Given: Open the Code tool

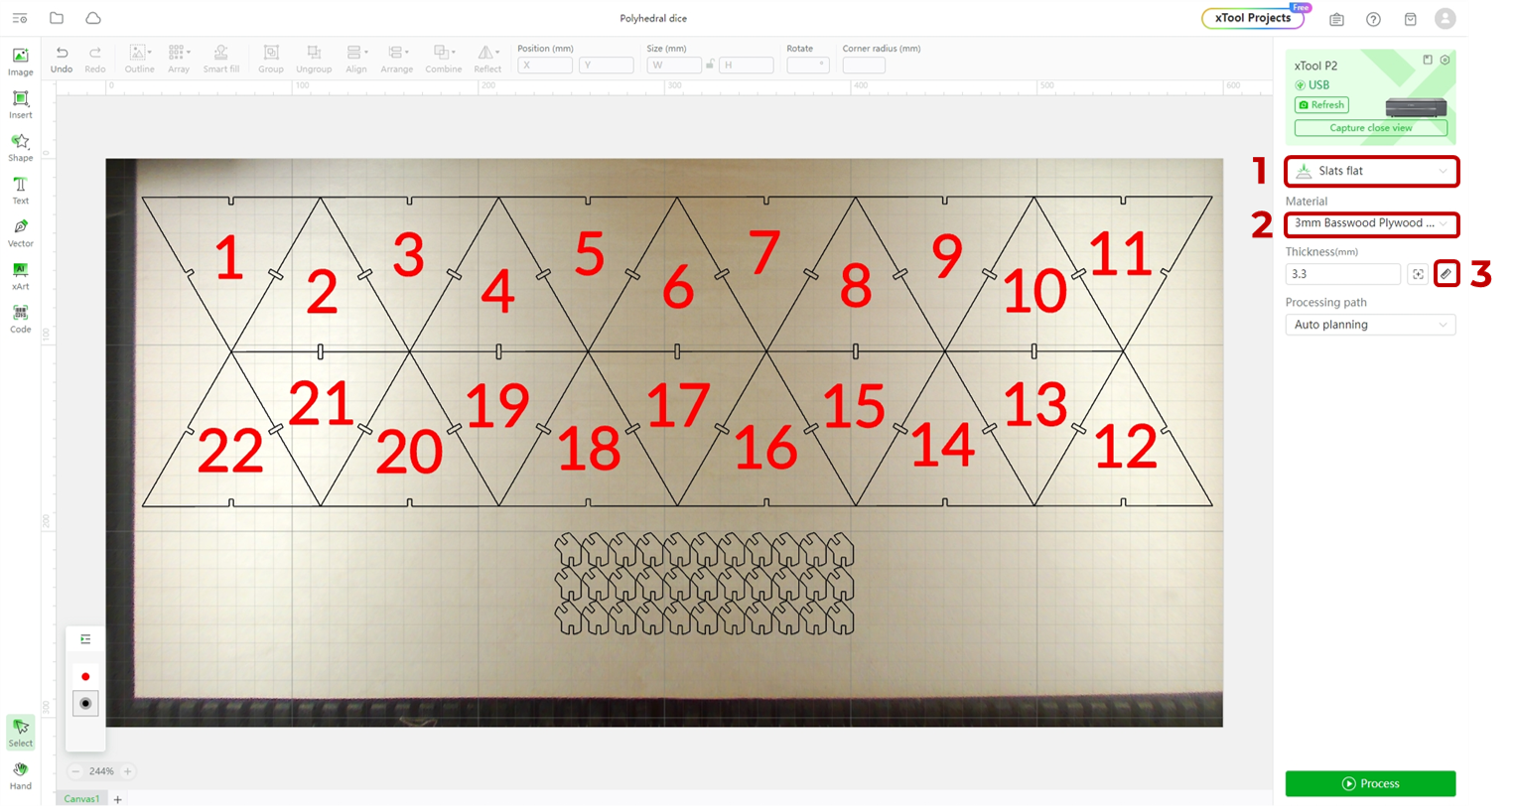Looking at the screenshot, I should pyautogui.click(x=20, y=319).
